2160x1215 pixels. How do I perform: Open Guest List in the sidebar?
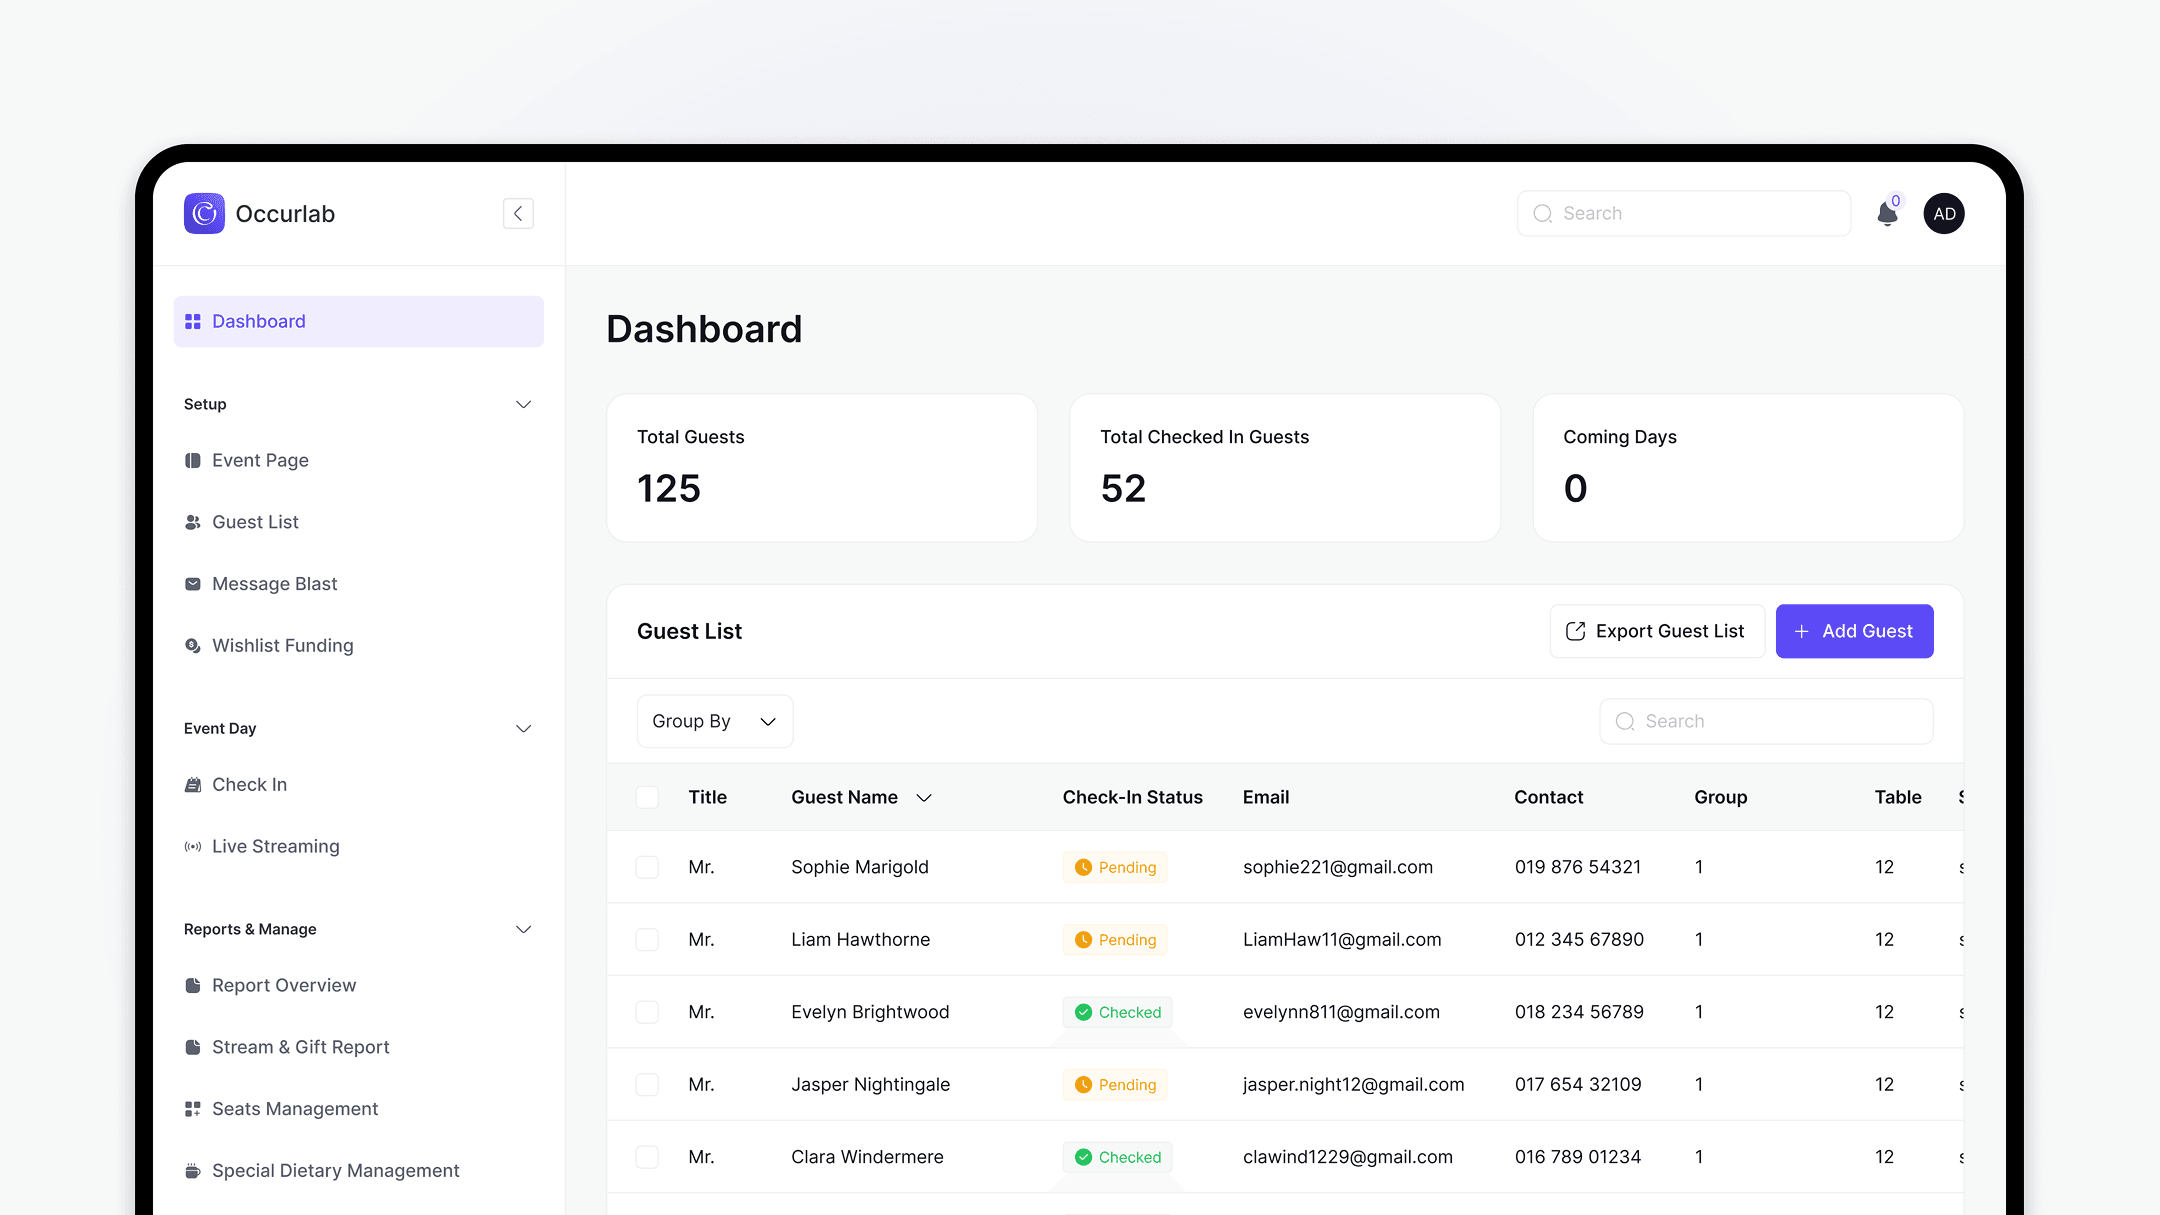255,522
